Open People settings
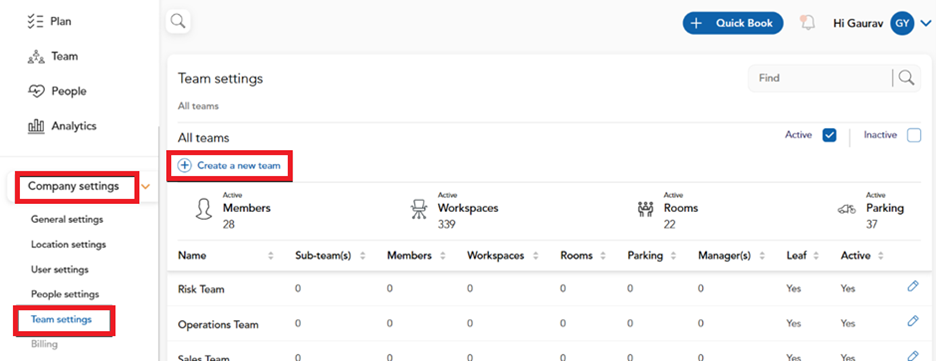The width and height of the screenshot is (936, 361). [x=65, y=294]
